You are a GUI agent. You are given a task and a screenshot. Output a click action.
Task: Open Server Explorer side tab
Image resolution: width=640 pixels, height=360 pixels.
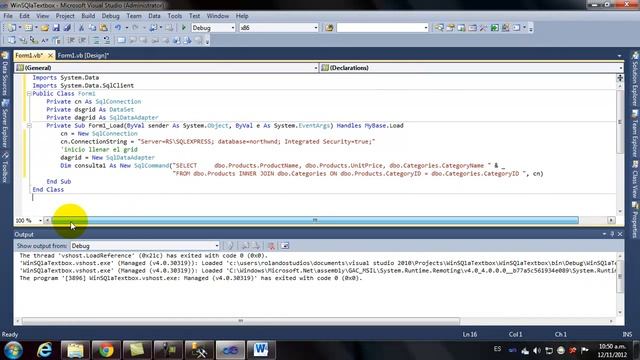click(5, 125)
